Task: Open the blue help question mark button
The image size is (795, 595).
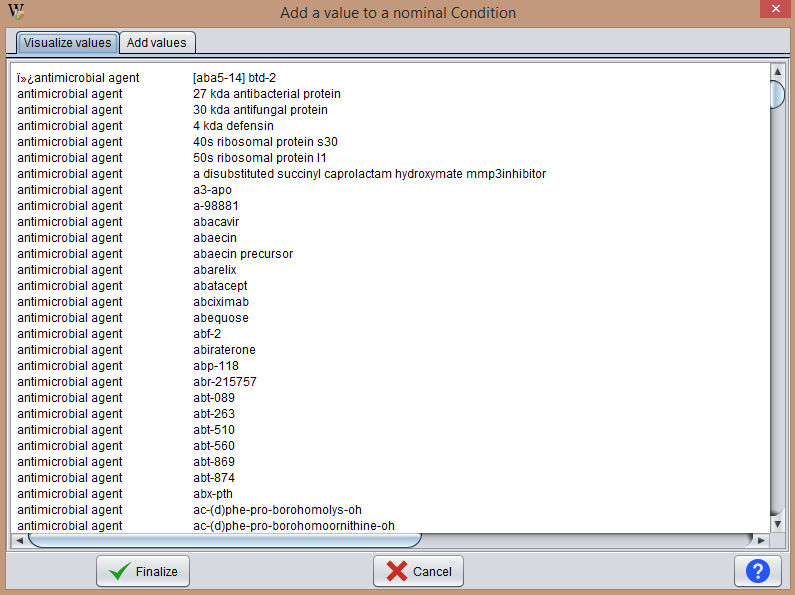Action: pos(757,571)
